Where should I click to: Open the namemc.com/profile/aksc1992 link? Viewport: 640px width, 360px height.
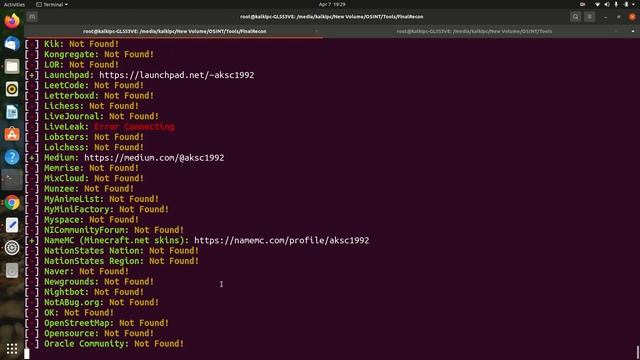coord(282,240)
